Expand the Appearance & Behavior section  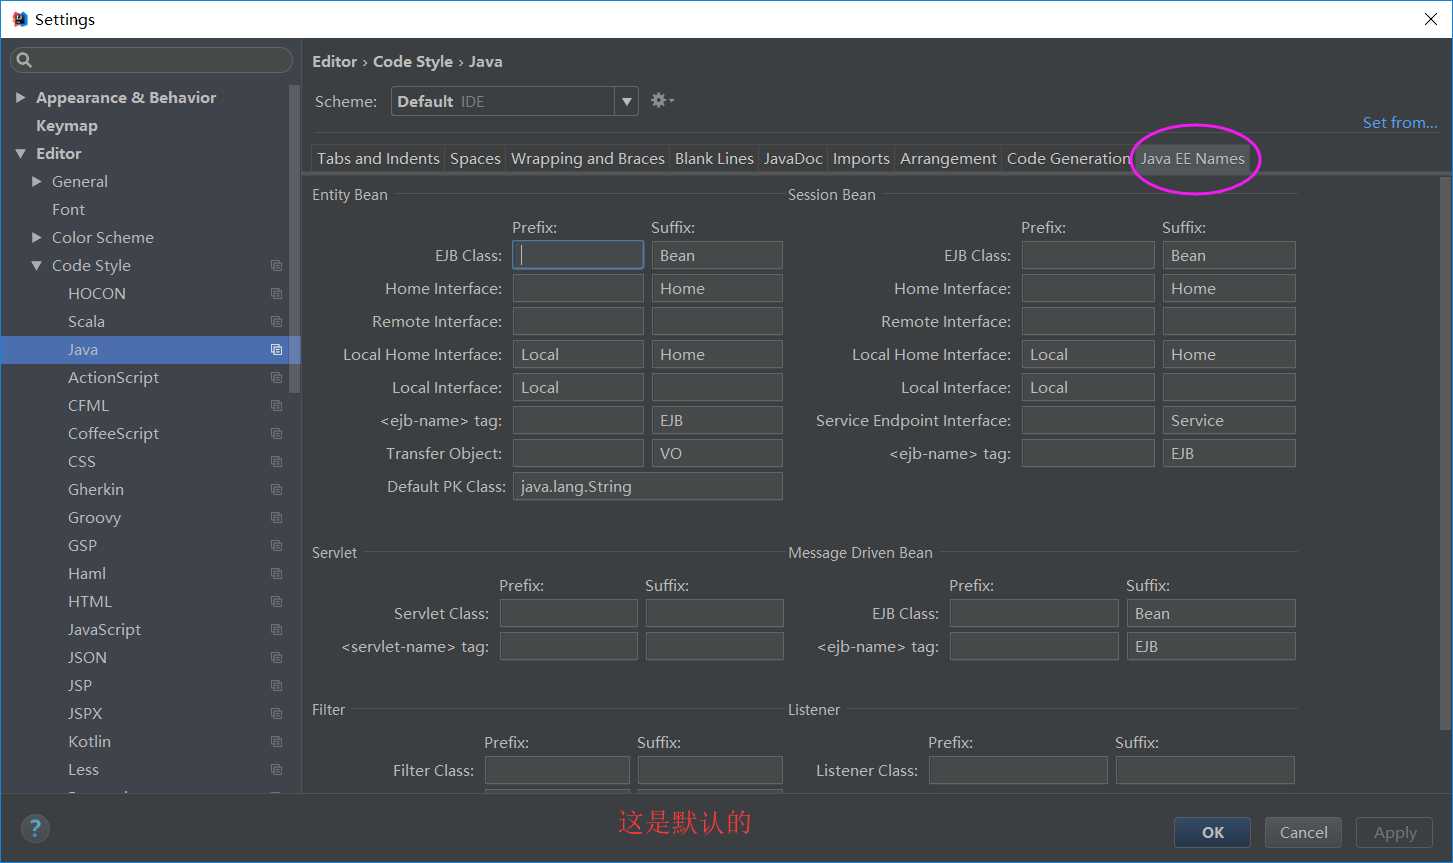(x=20, y=97)
